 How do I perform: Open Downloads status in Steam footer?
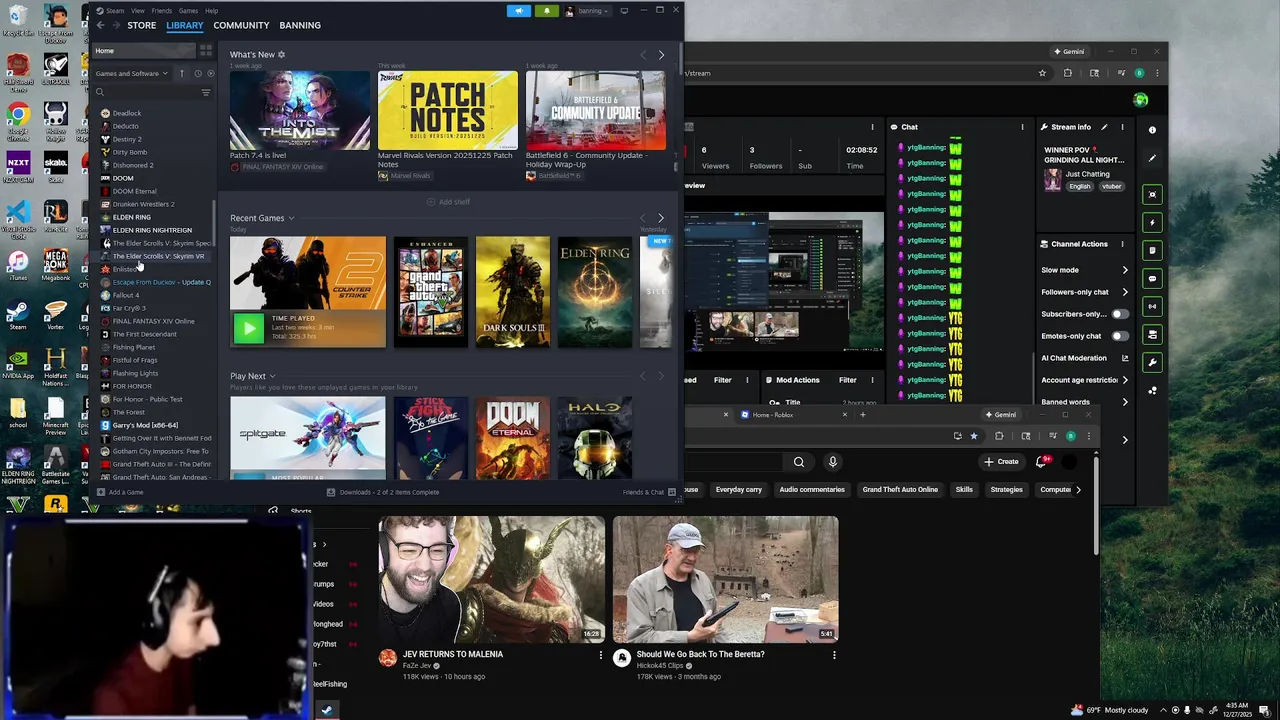pos(383,492)
